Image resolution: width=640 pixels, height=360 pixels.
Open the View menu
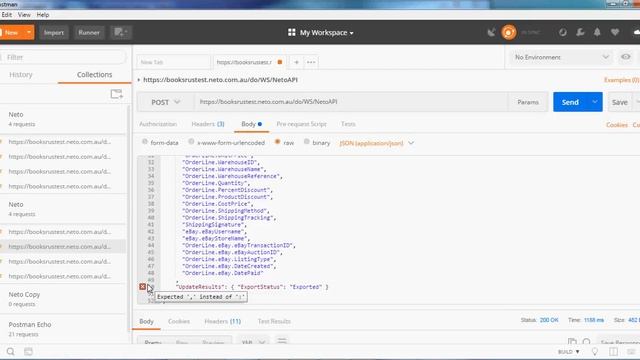pyautogui.click(x=24, y=15)
